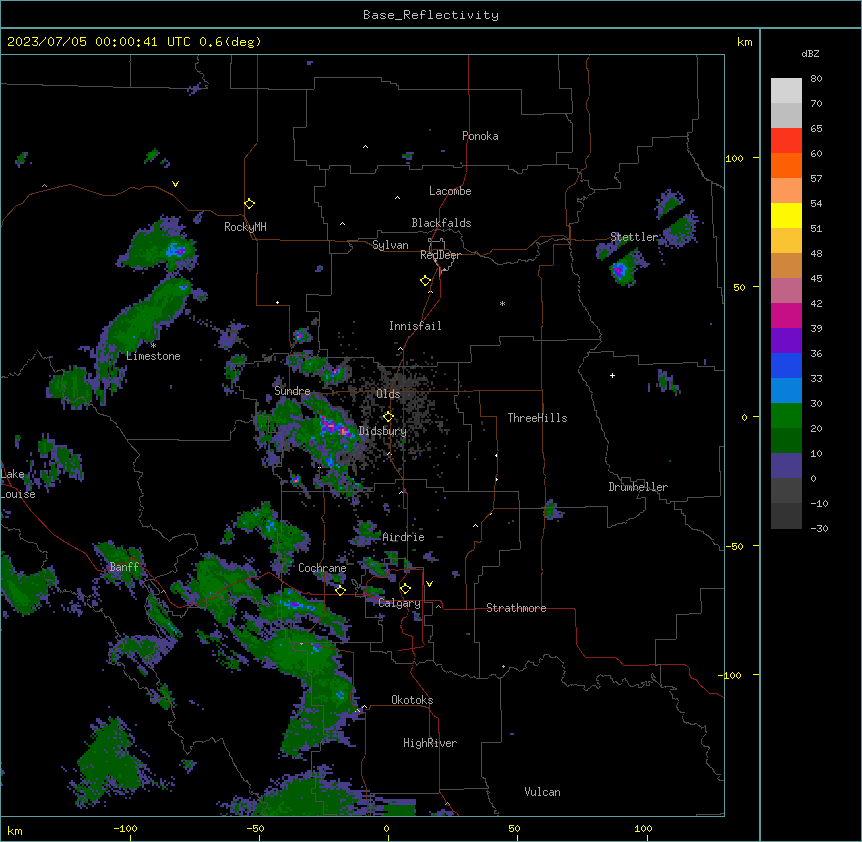Click the HighRiver label

click(430, 743)
